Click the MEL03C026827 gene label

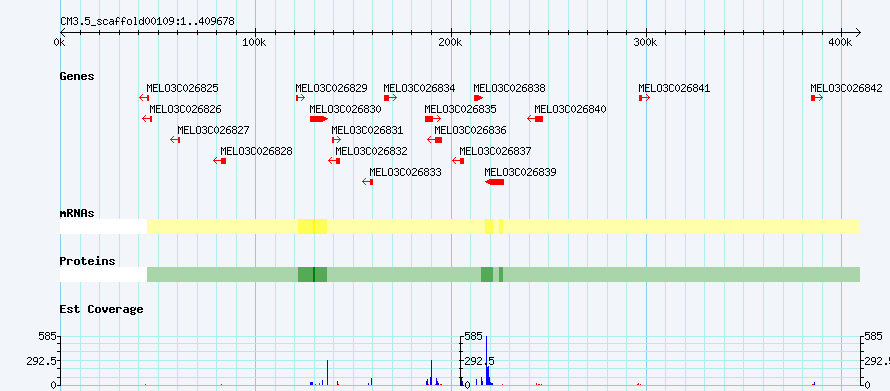tap(213, 130)
